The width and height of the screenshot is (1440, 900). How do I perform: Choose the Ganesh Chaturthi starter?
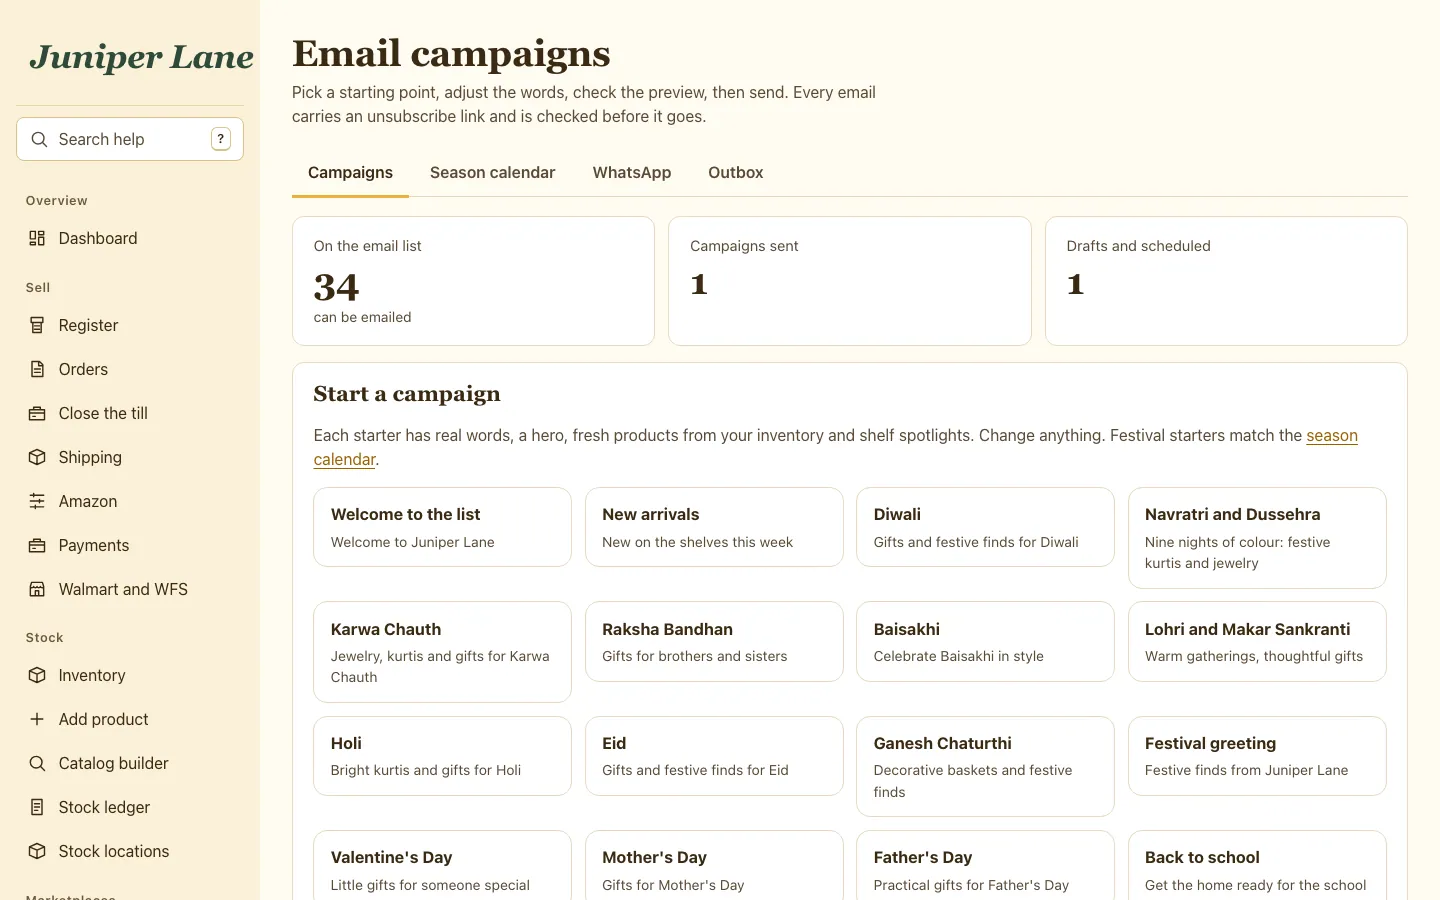click(x=985, y=766)
